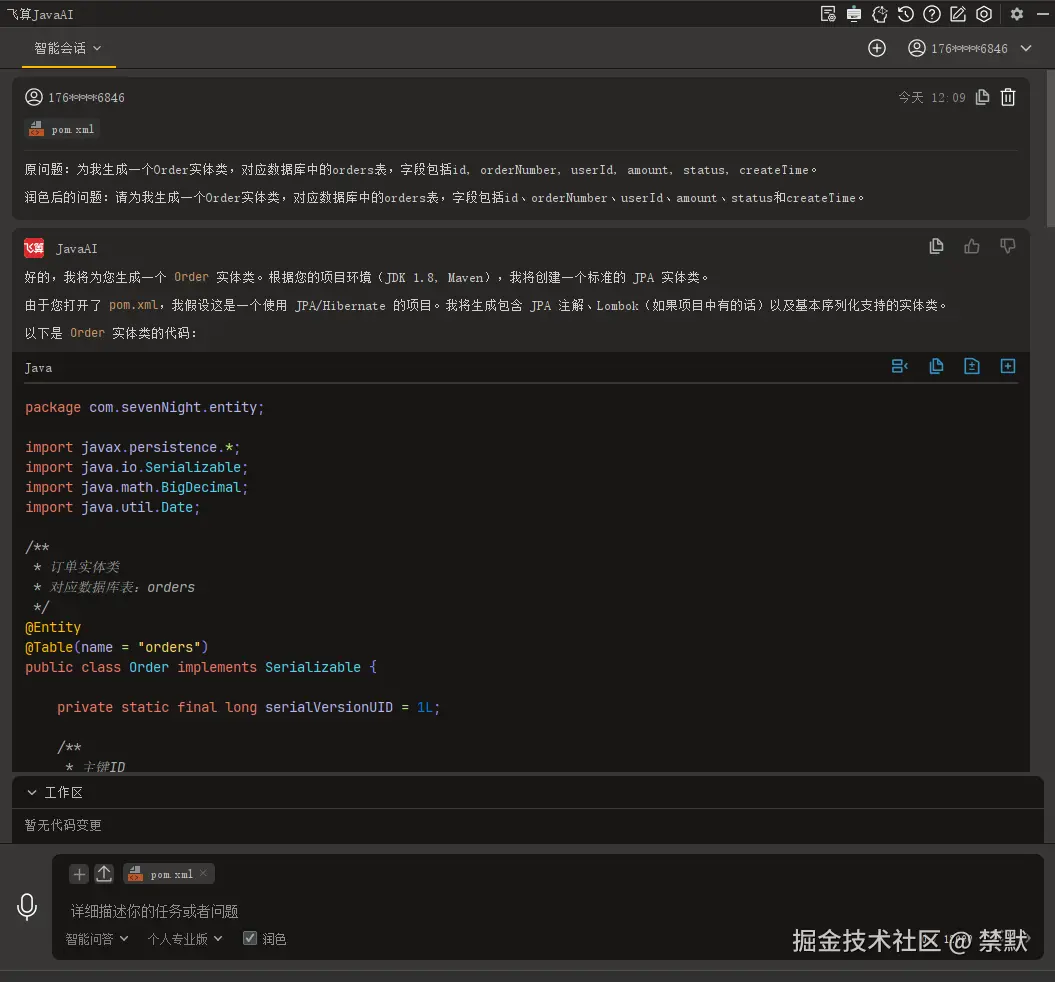Click the serialVersionUID declaration line
Screen dimensions: 1055x982
(248, 707)
